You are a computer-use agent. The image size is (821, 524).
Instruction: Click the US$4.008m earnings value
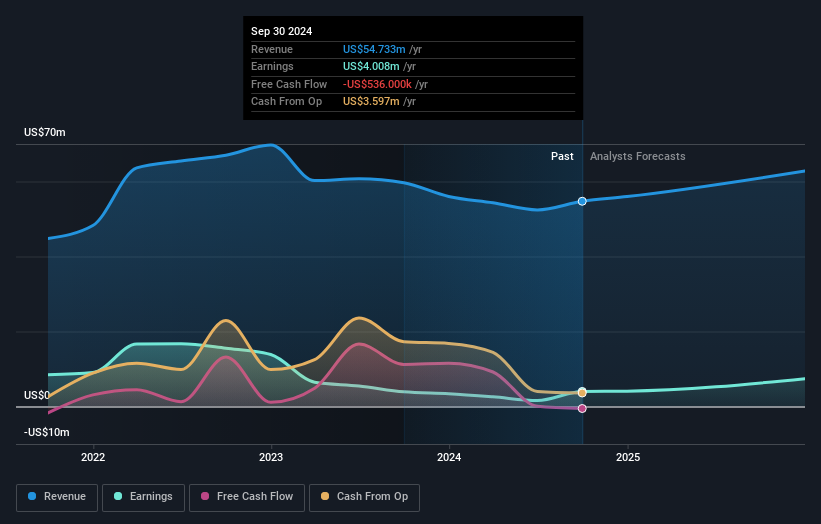coord(371,66)
